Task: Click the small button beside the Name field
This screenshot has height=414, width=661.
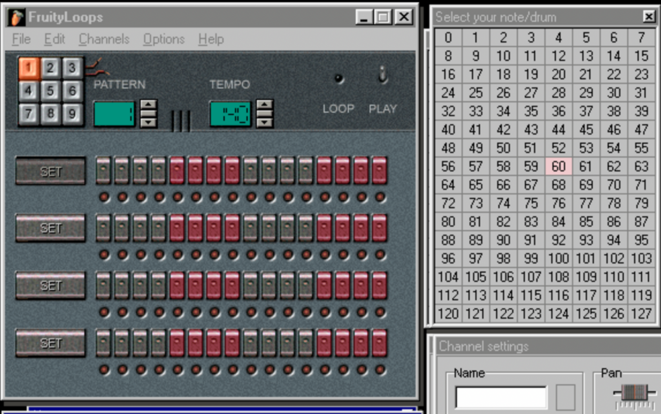Action: [x=565, y=397]
